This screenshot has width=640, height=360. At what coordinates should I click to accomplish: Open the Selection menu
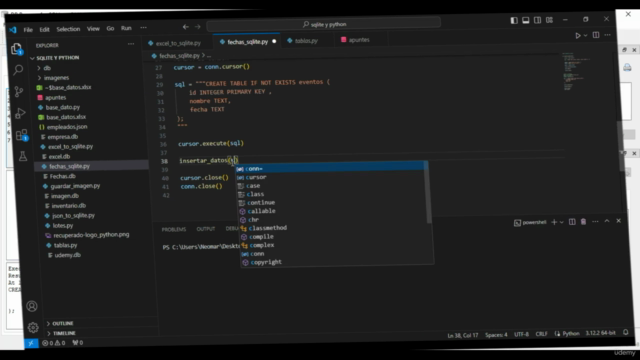click(x=68, y=29)
